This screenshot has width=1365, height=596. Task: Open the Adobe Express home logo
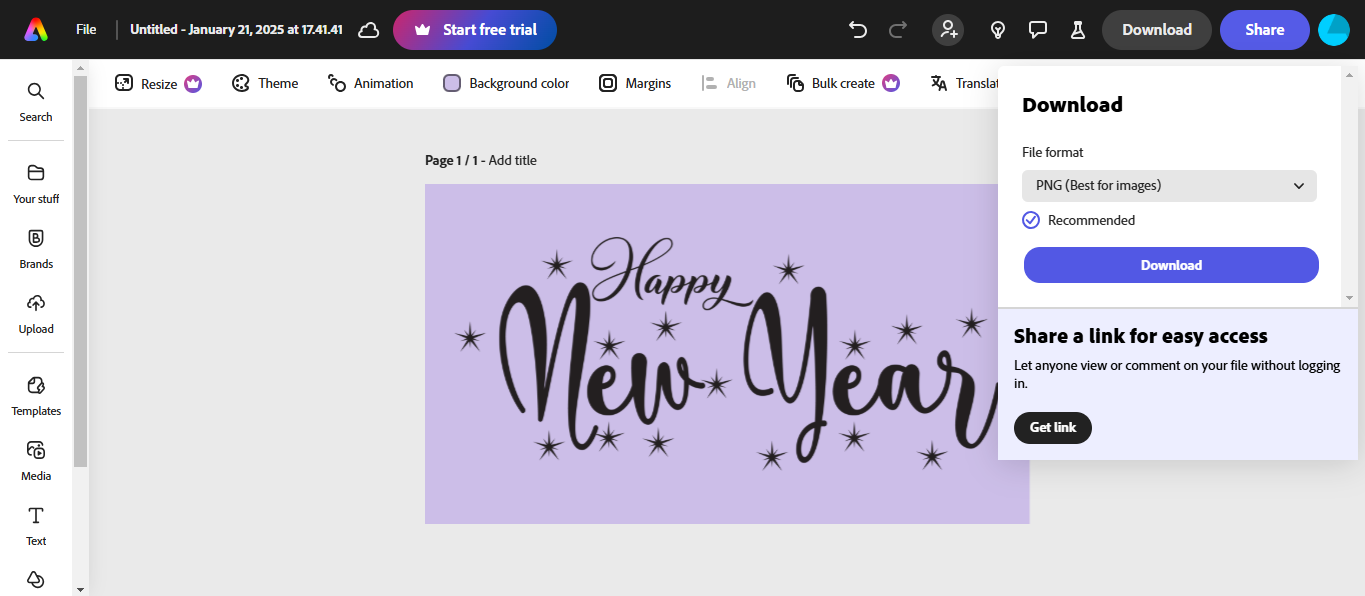[x=36, y=30]
